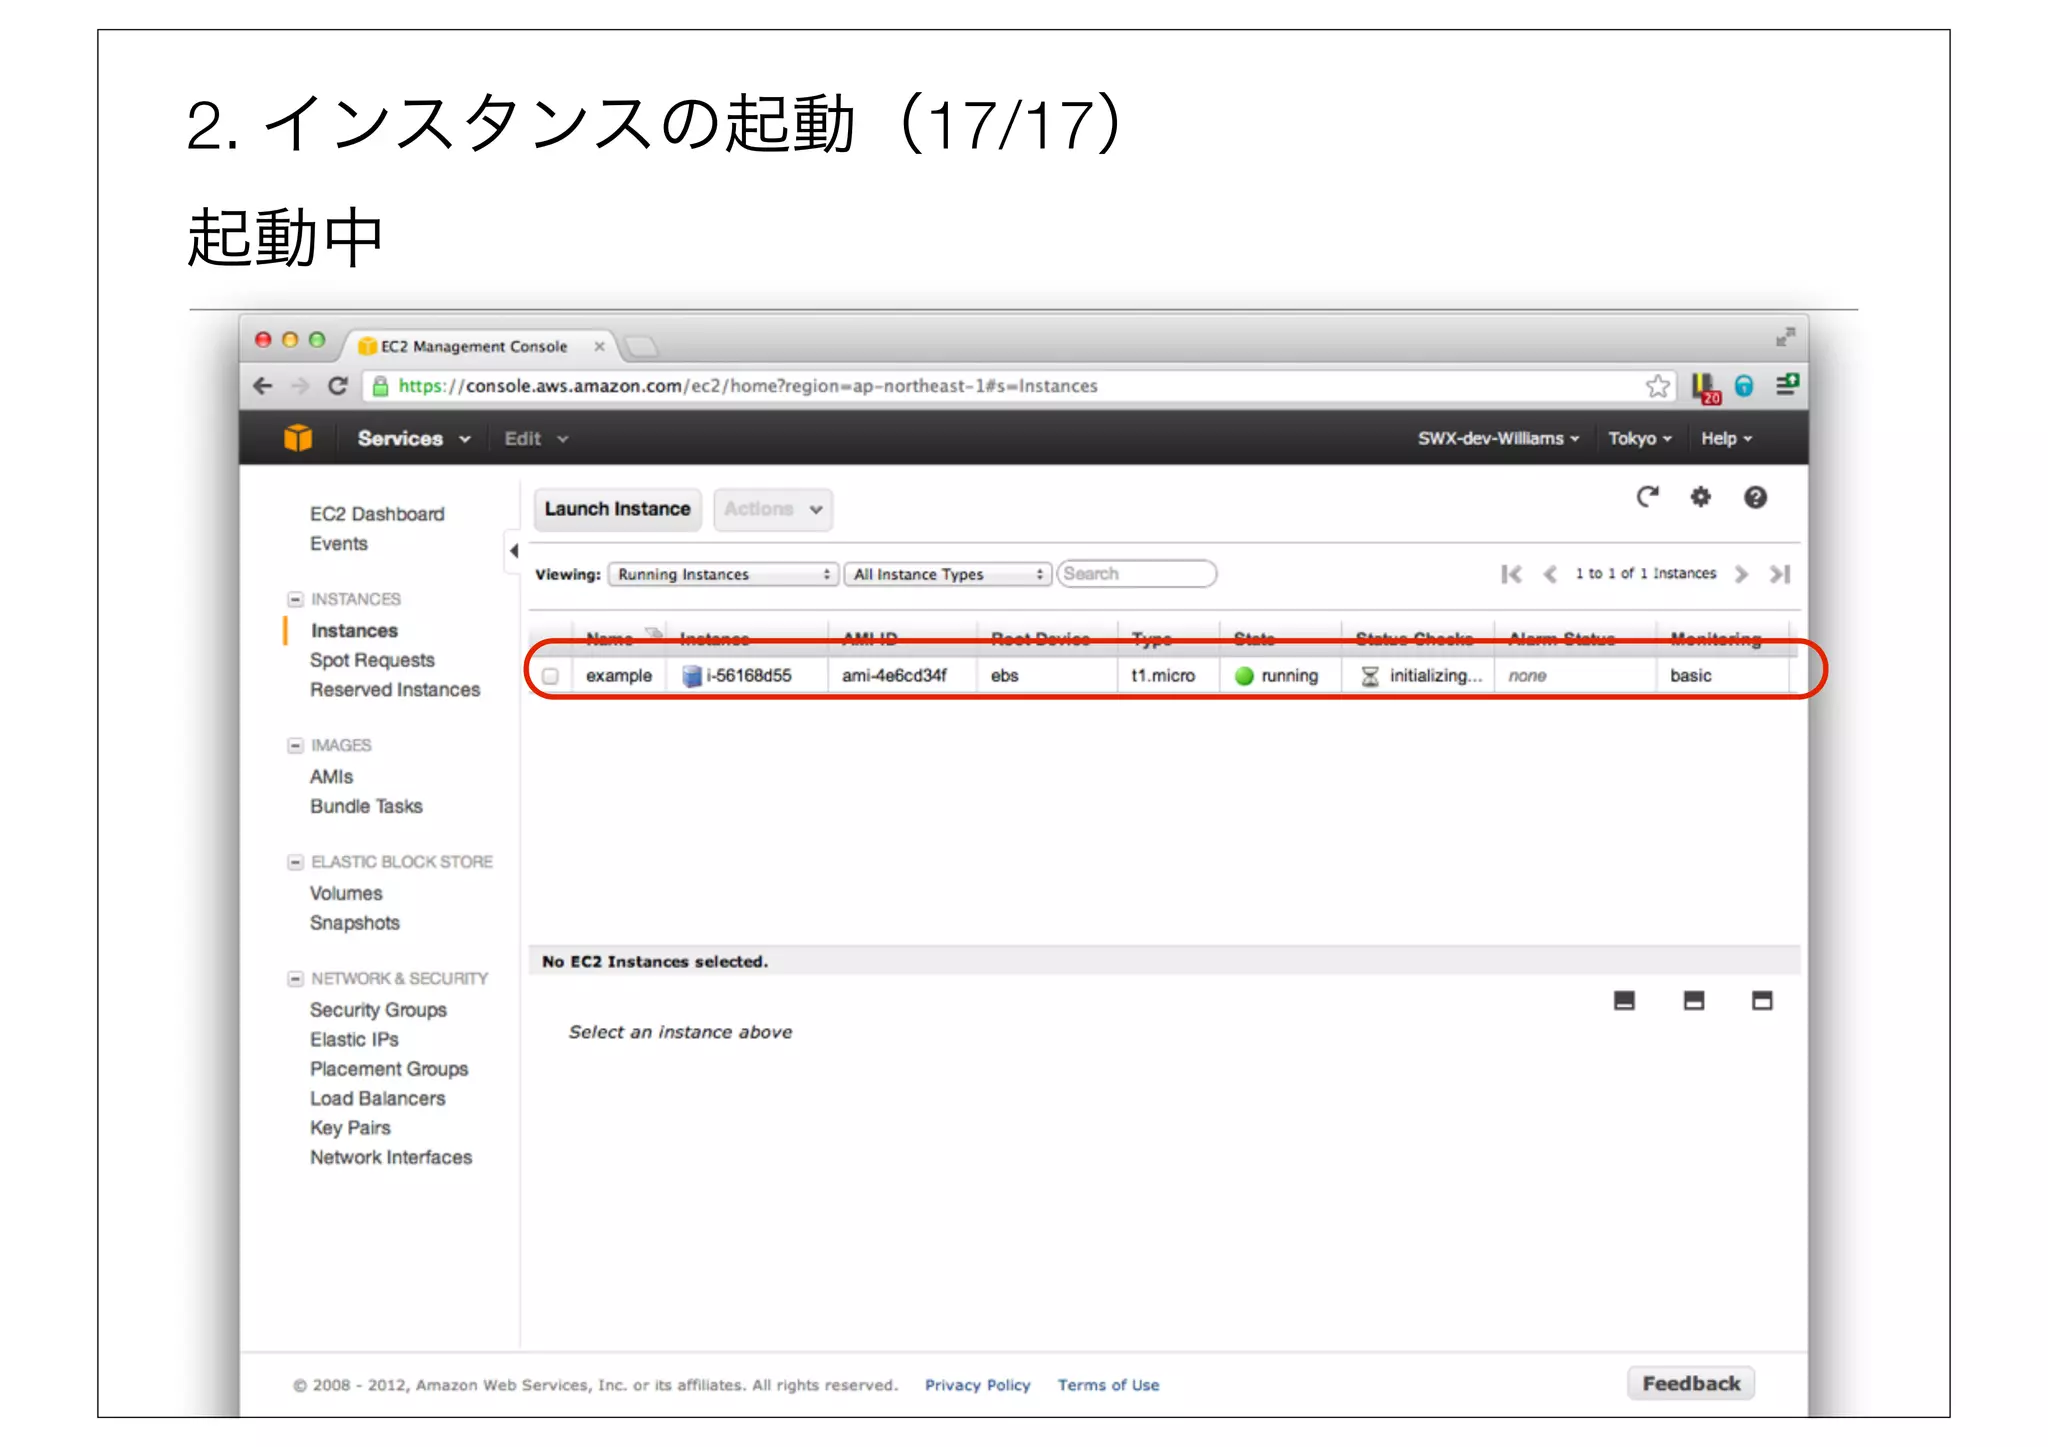Open the All Instance Types dropdown
Viewport: 2048px width, 1447px height.
tap(947, 574)
